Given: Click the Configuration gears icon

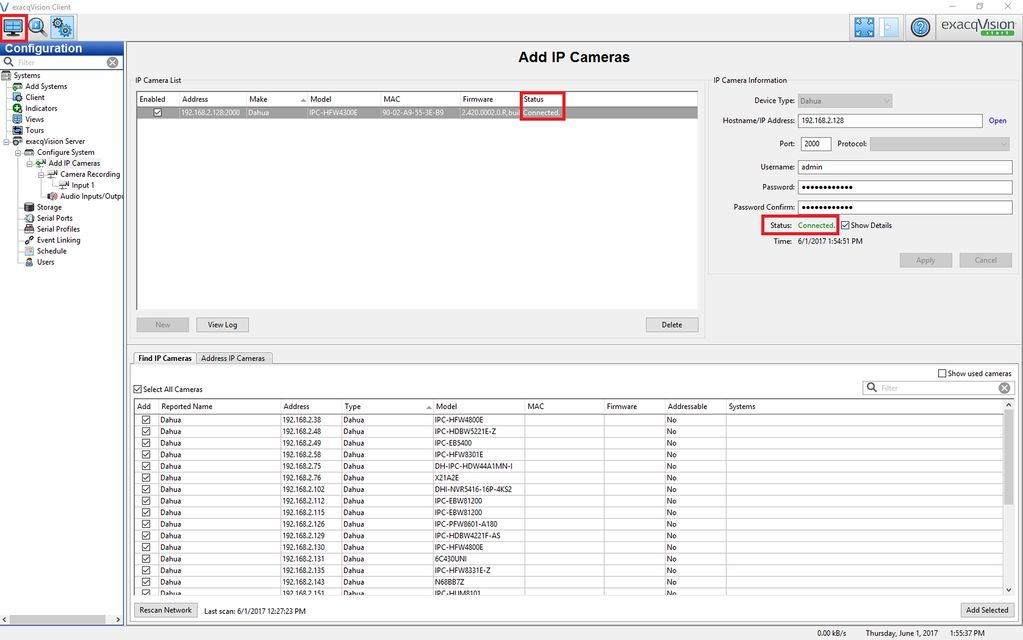Looking at the screenshot, I should pyautogui.click(x=62, y=27).
